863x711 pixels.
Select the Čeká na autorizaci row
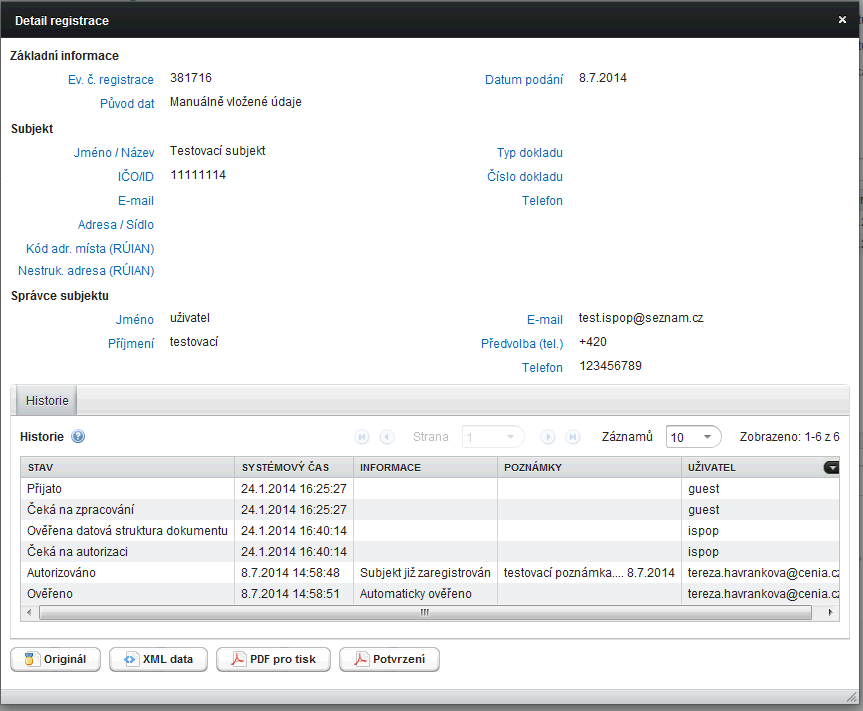tap(430, 551)
